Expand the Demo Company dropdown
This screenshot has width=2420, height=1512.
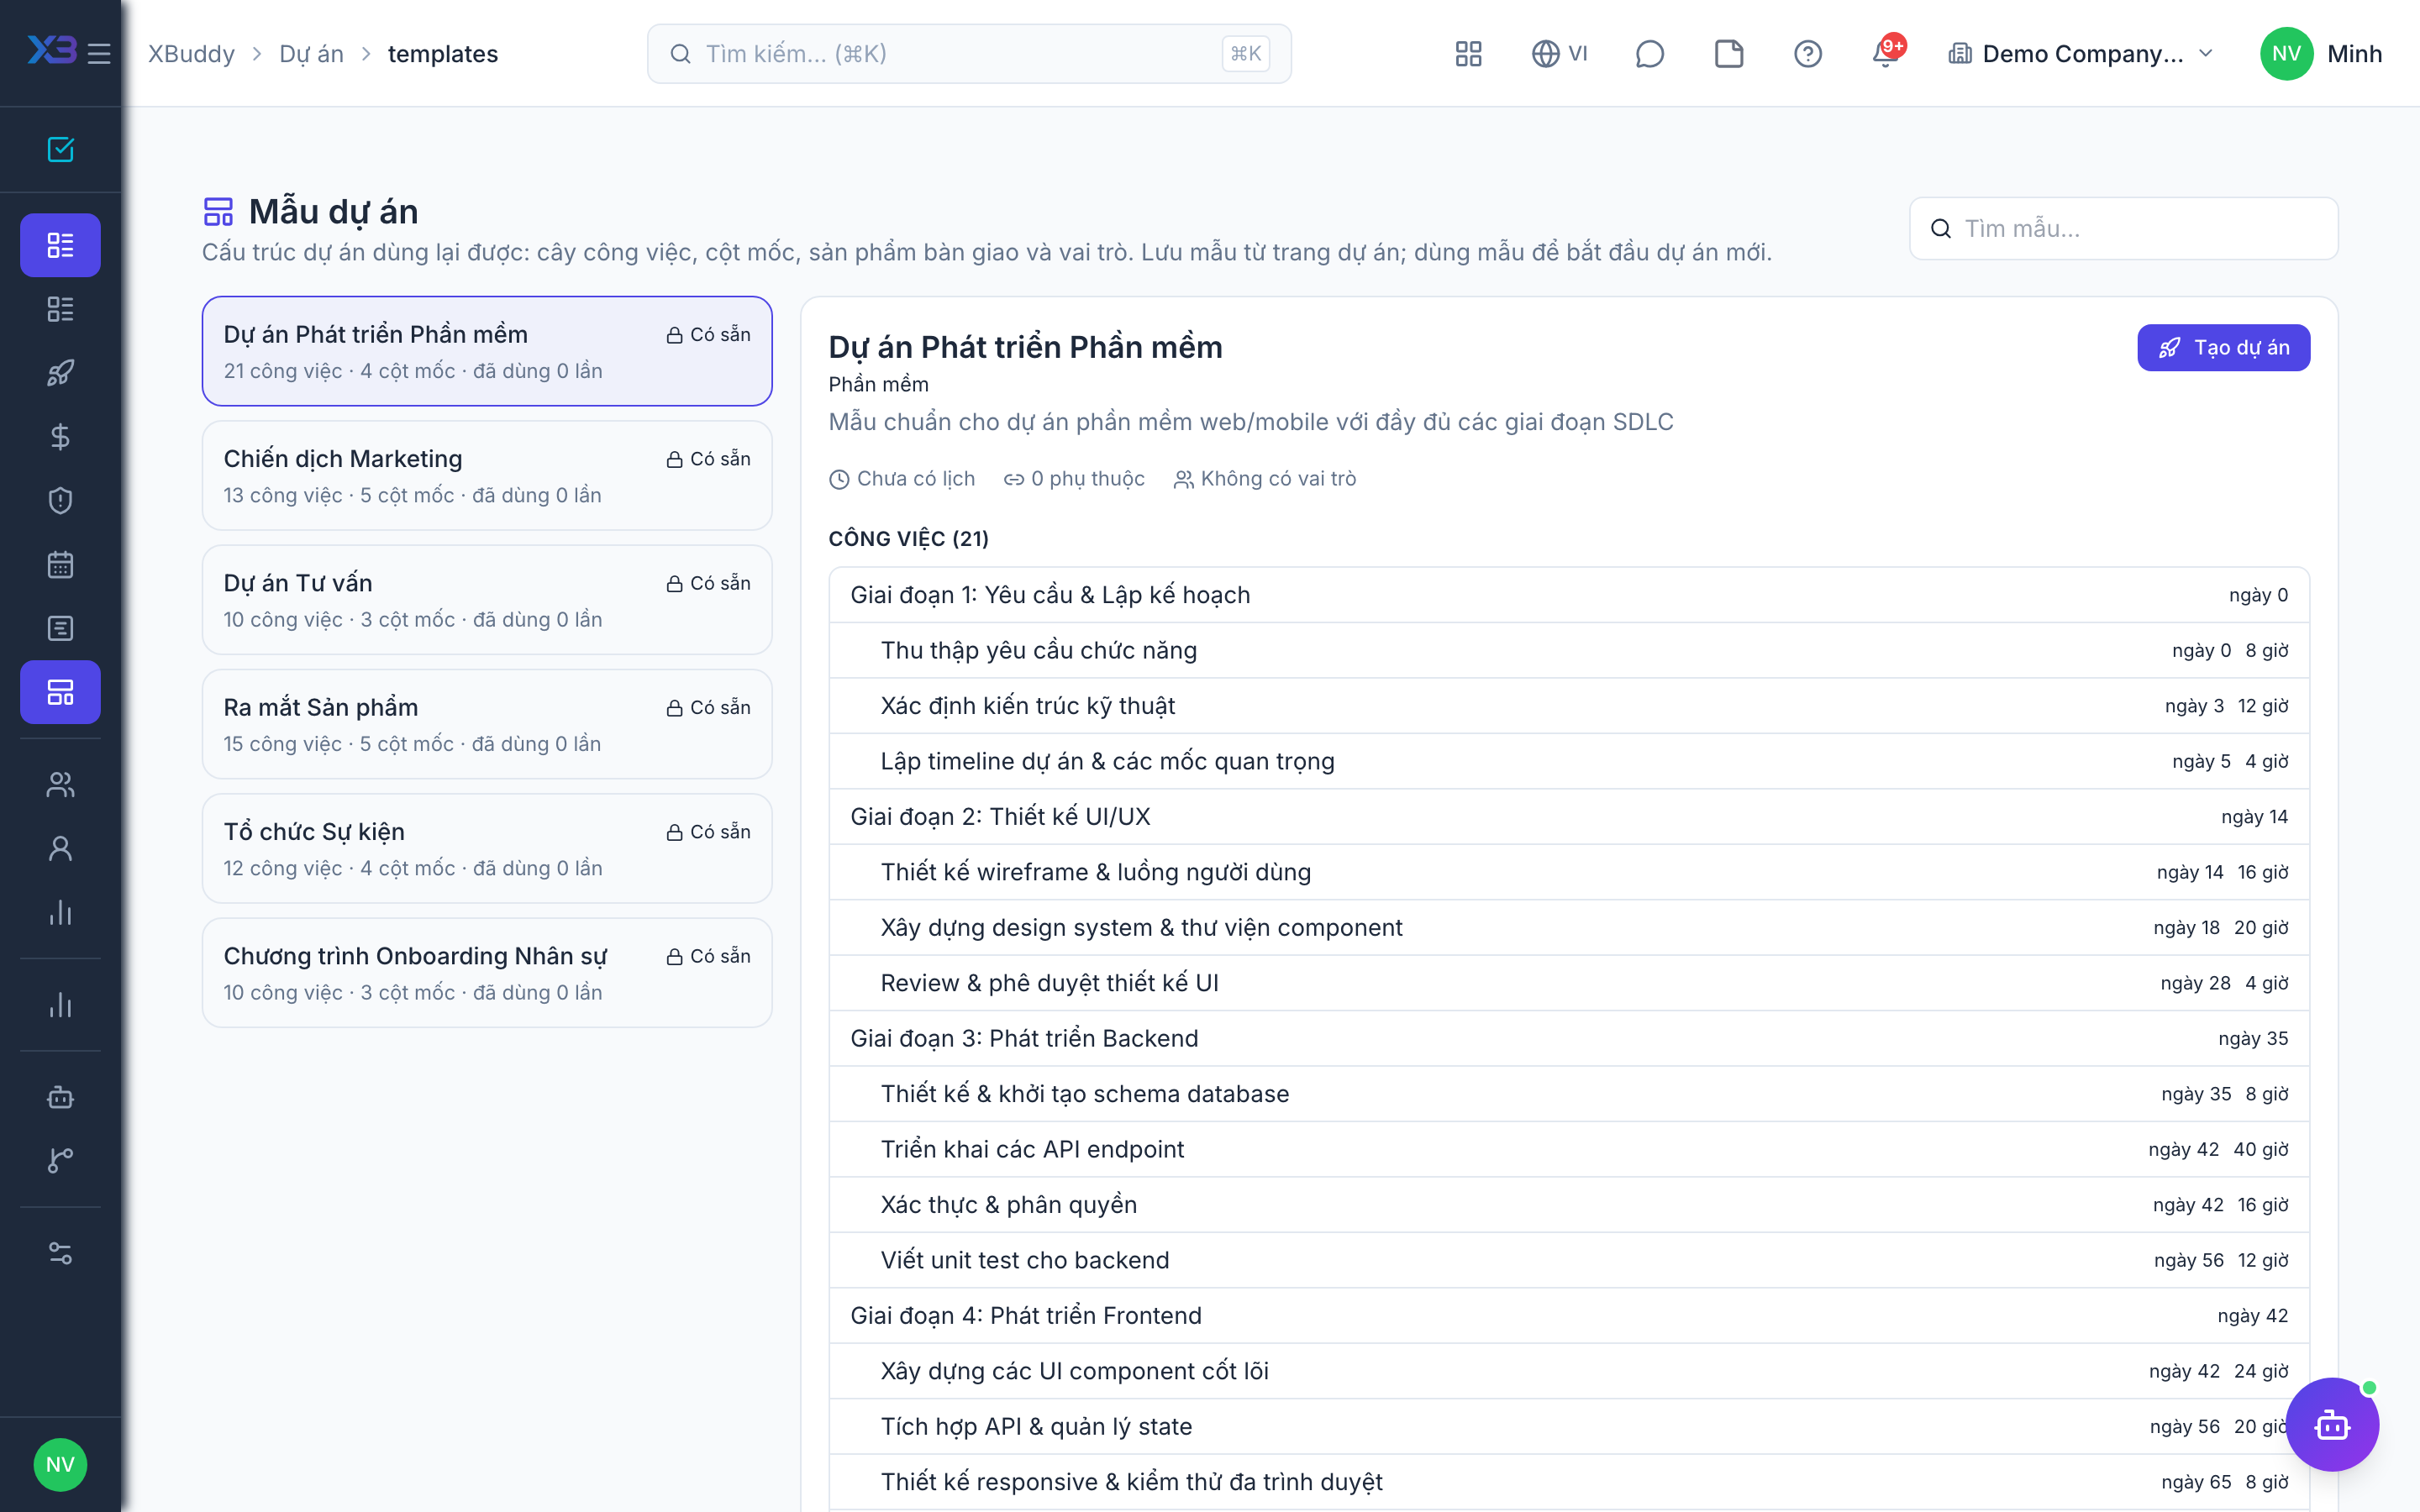click(x=2081, y=54)
